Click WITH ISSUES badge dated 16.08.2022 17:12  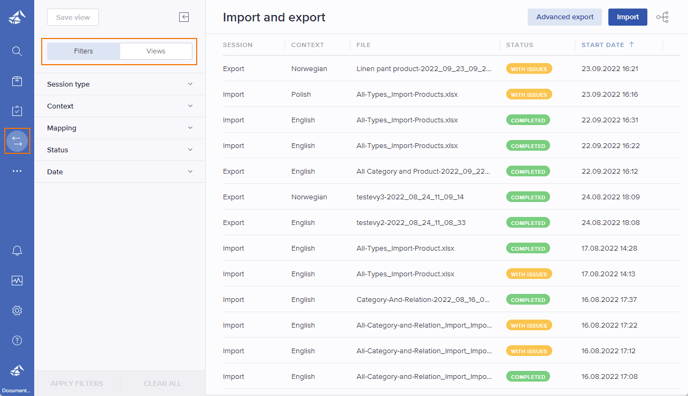(529, 351)
